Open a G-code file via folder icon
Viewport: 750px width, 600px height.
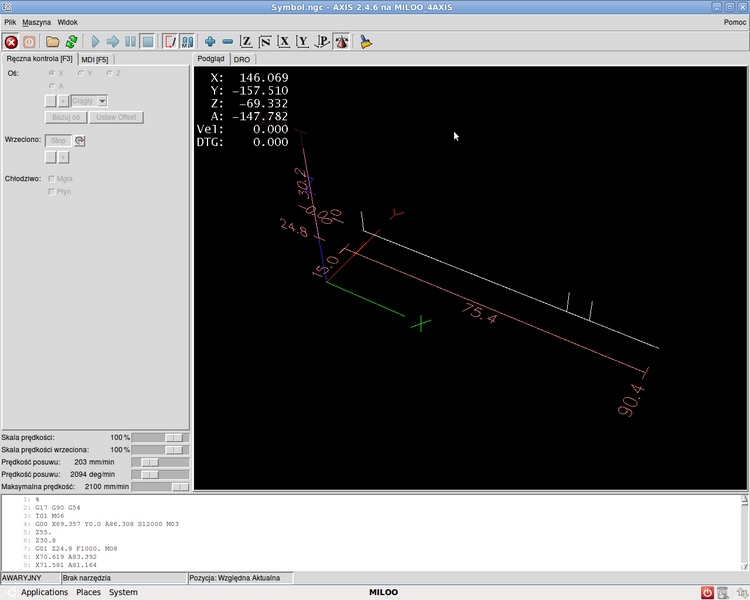point(53,42)
